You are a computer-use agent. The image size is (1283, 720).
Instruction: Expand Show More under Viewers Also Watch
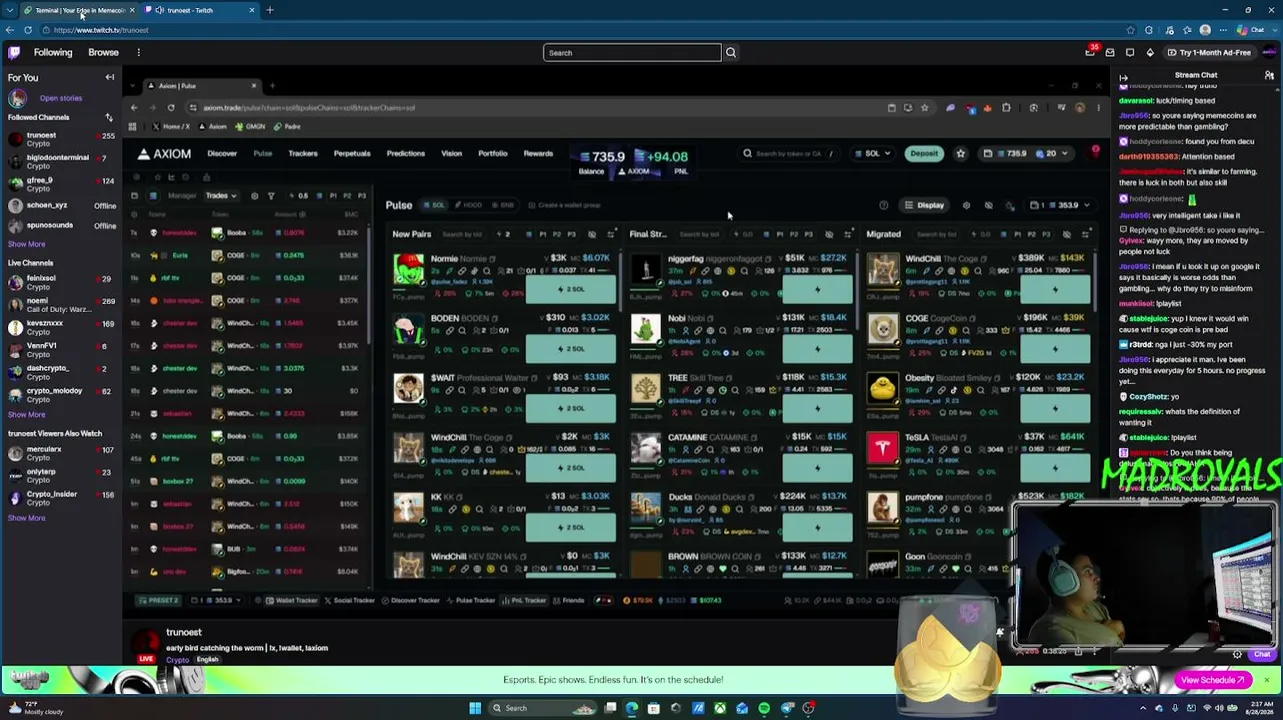tap(27, 518)
